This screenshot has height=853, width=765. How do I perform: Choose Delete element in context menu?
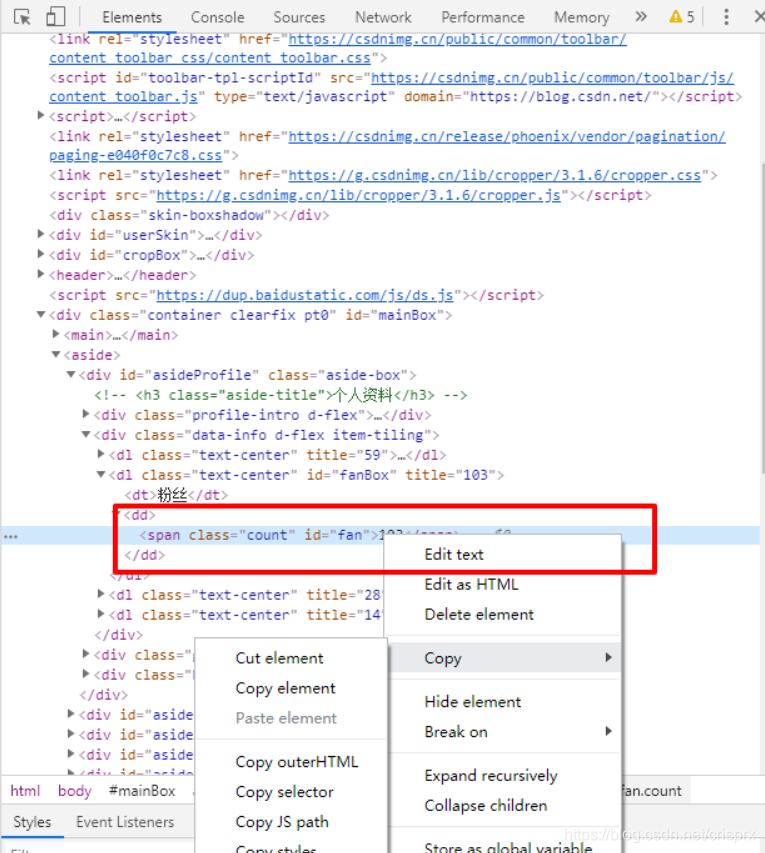502,614
